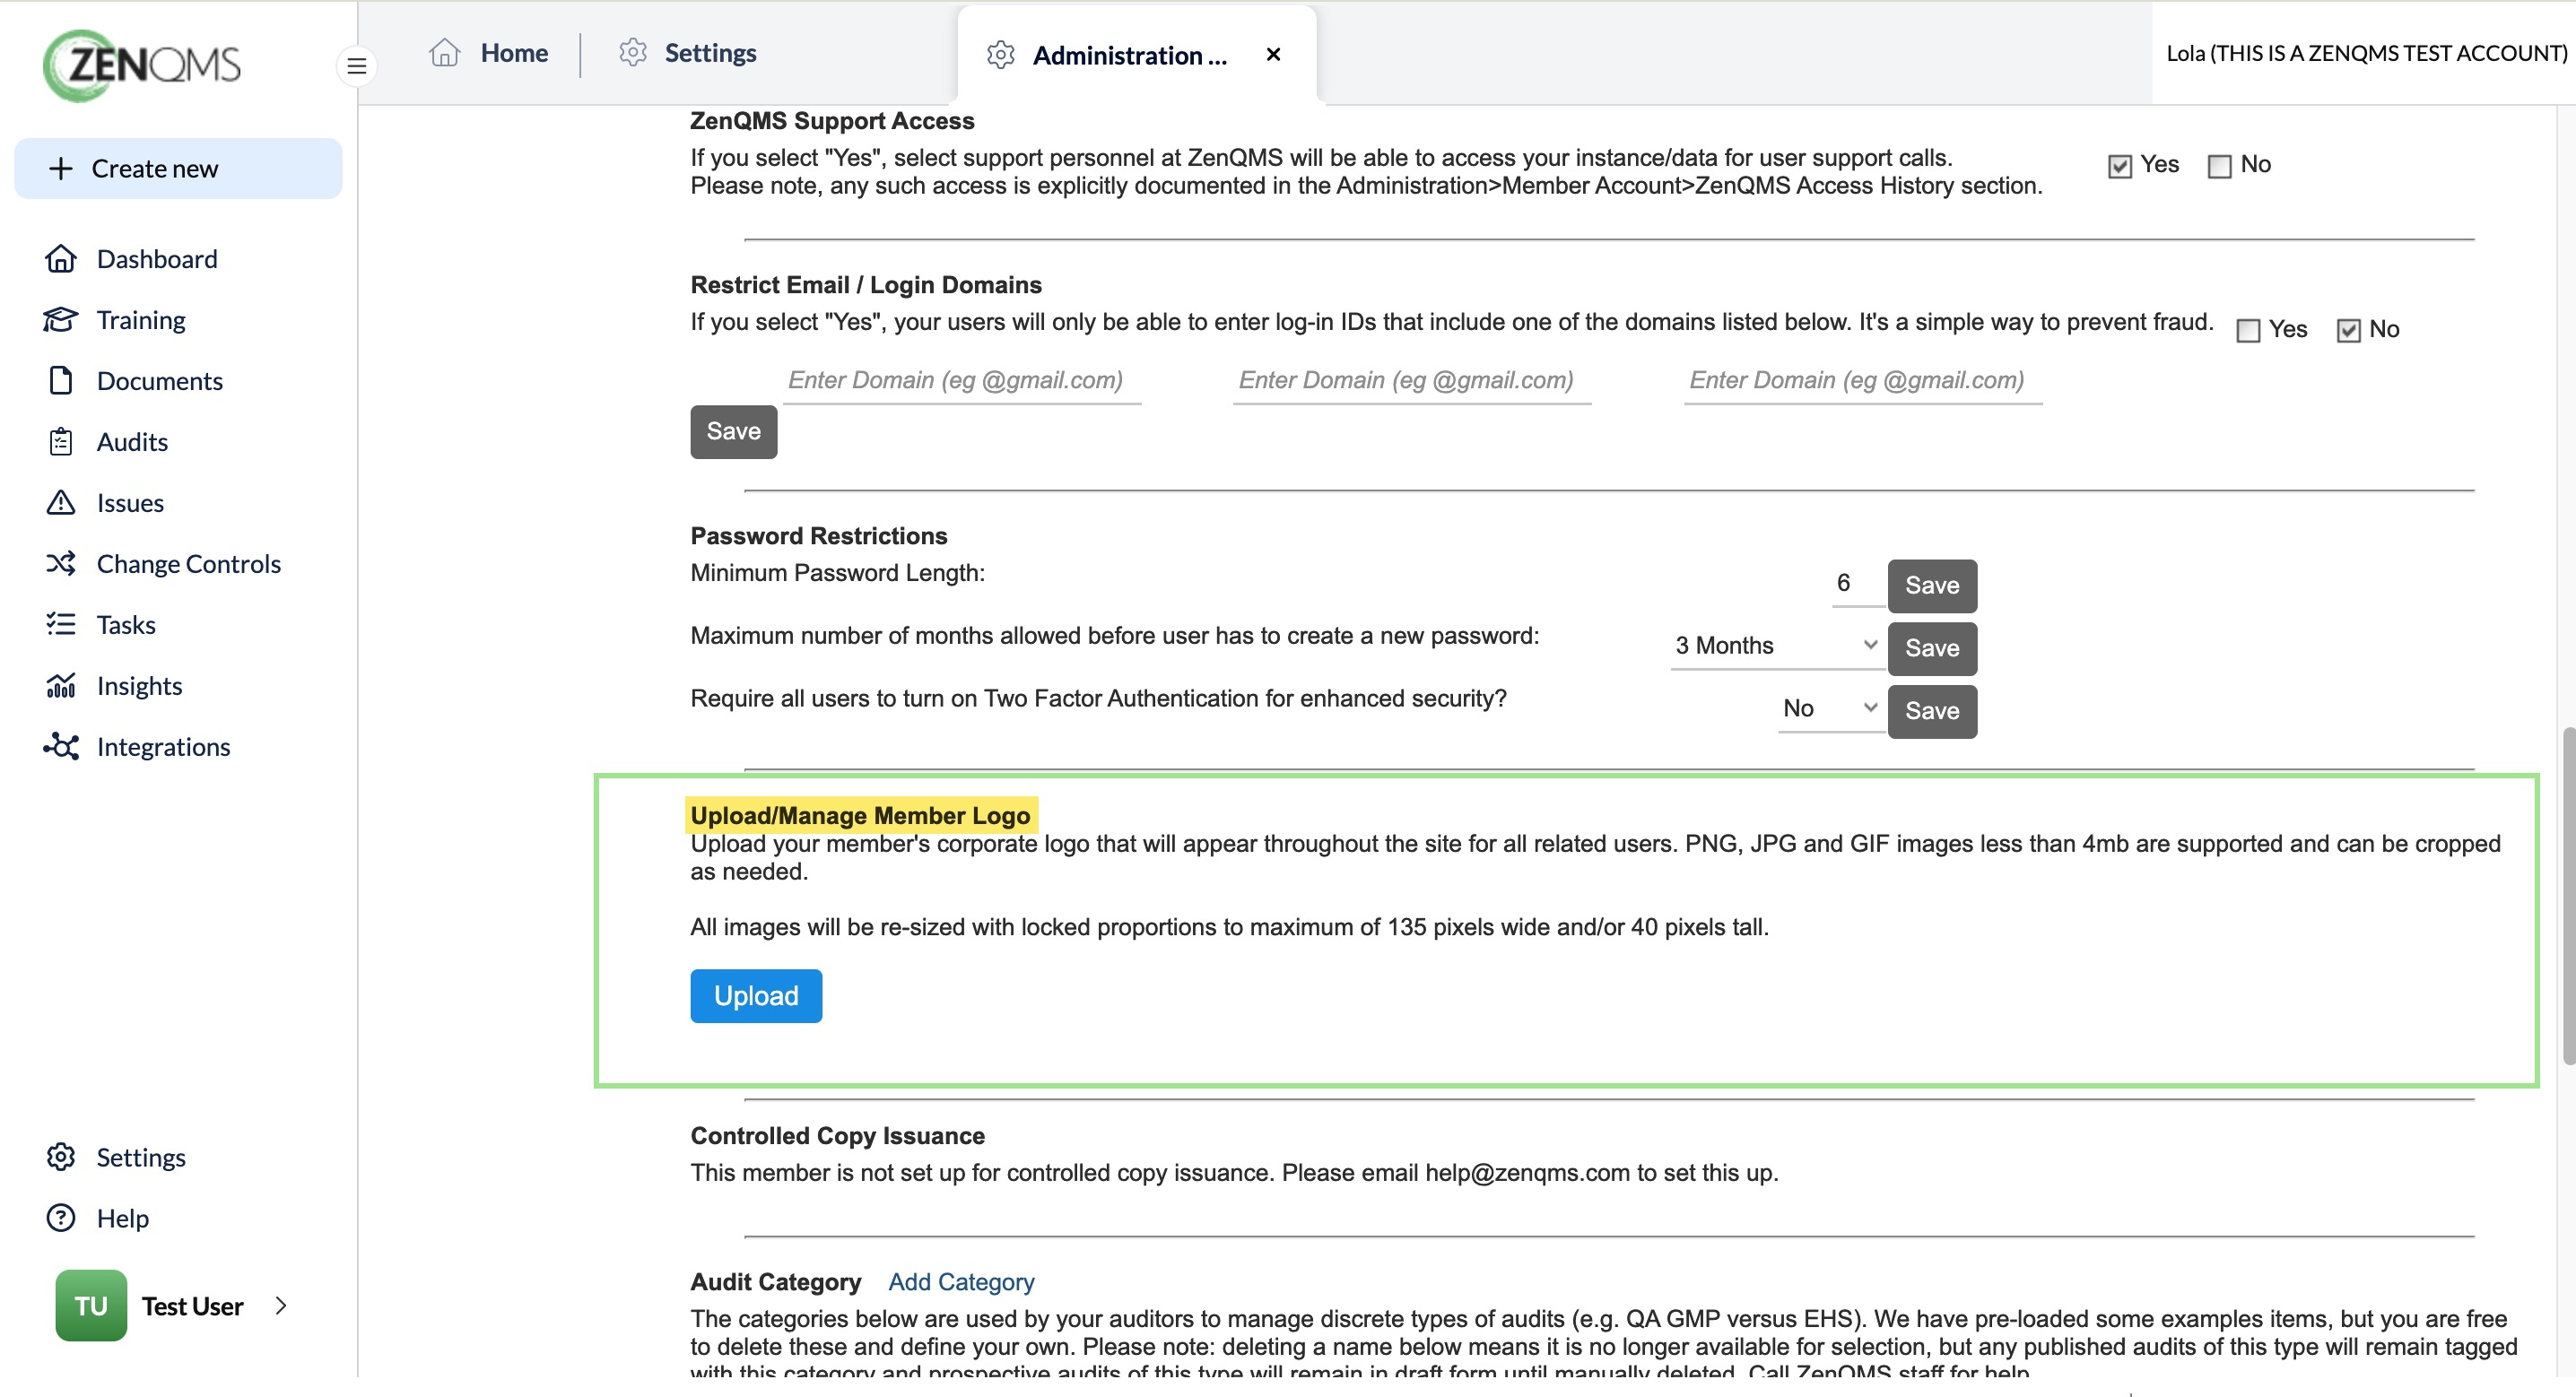Screen dimensions: 2576x1397
Task: Expand the Test User menu chevron
Action: pos(281,1306)
